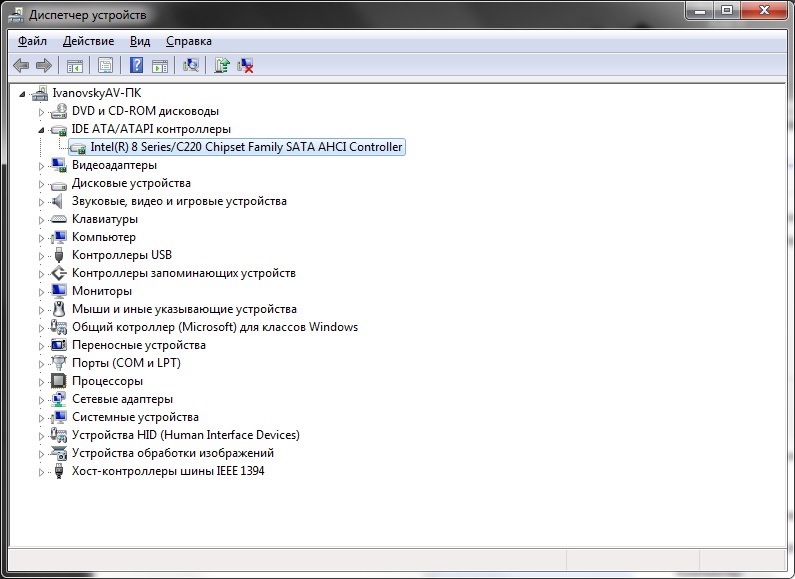Click the Сетевые адаптеры network icon

(x=59, y=399)
